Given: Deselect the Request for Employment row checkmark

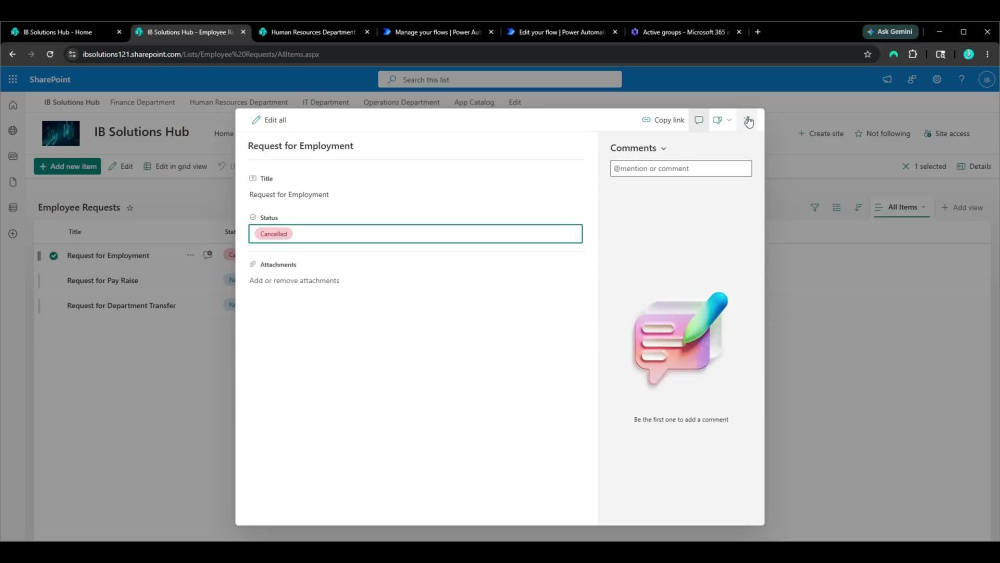Looking at the screenshot, I should click(54, 256).
